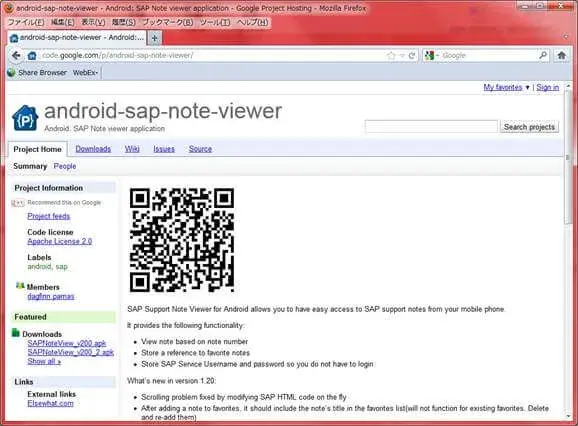Image resolution: width=578 pixels, height=426 pixels.
Task: Click the green Downloads folder icon
Action: click(16, 333)
